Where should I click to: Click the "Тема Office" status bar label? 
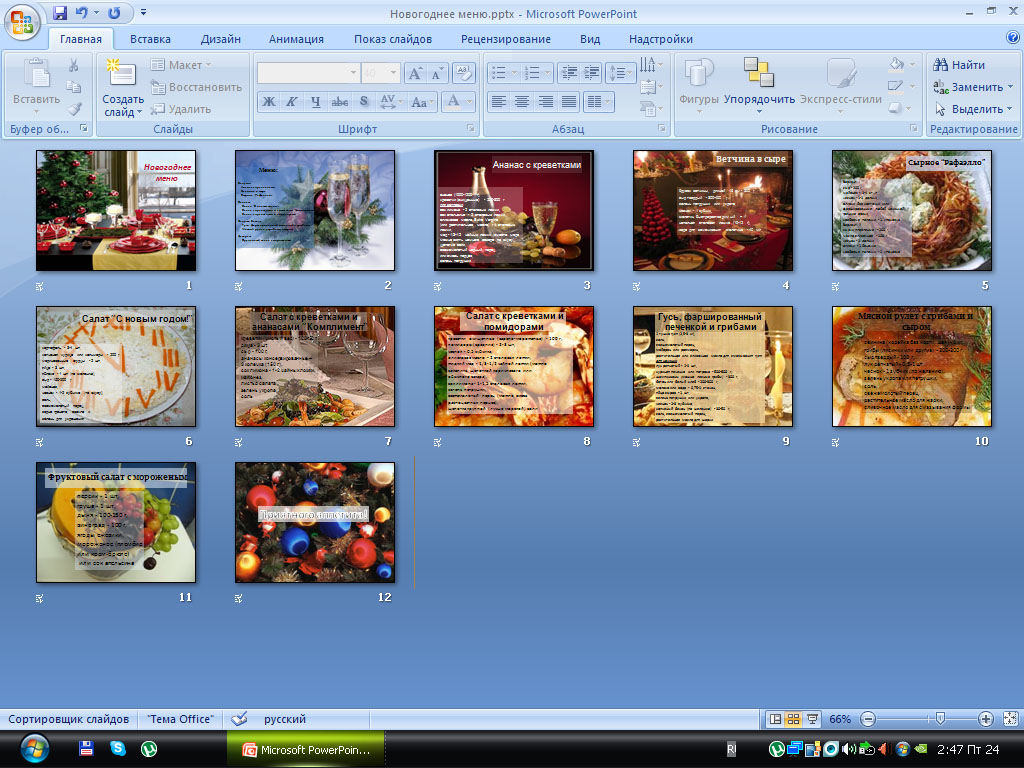click(x=180, y=719)
